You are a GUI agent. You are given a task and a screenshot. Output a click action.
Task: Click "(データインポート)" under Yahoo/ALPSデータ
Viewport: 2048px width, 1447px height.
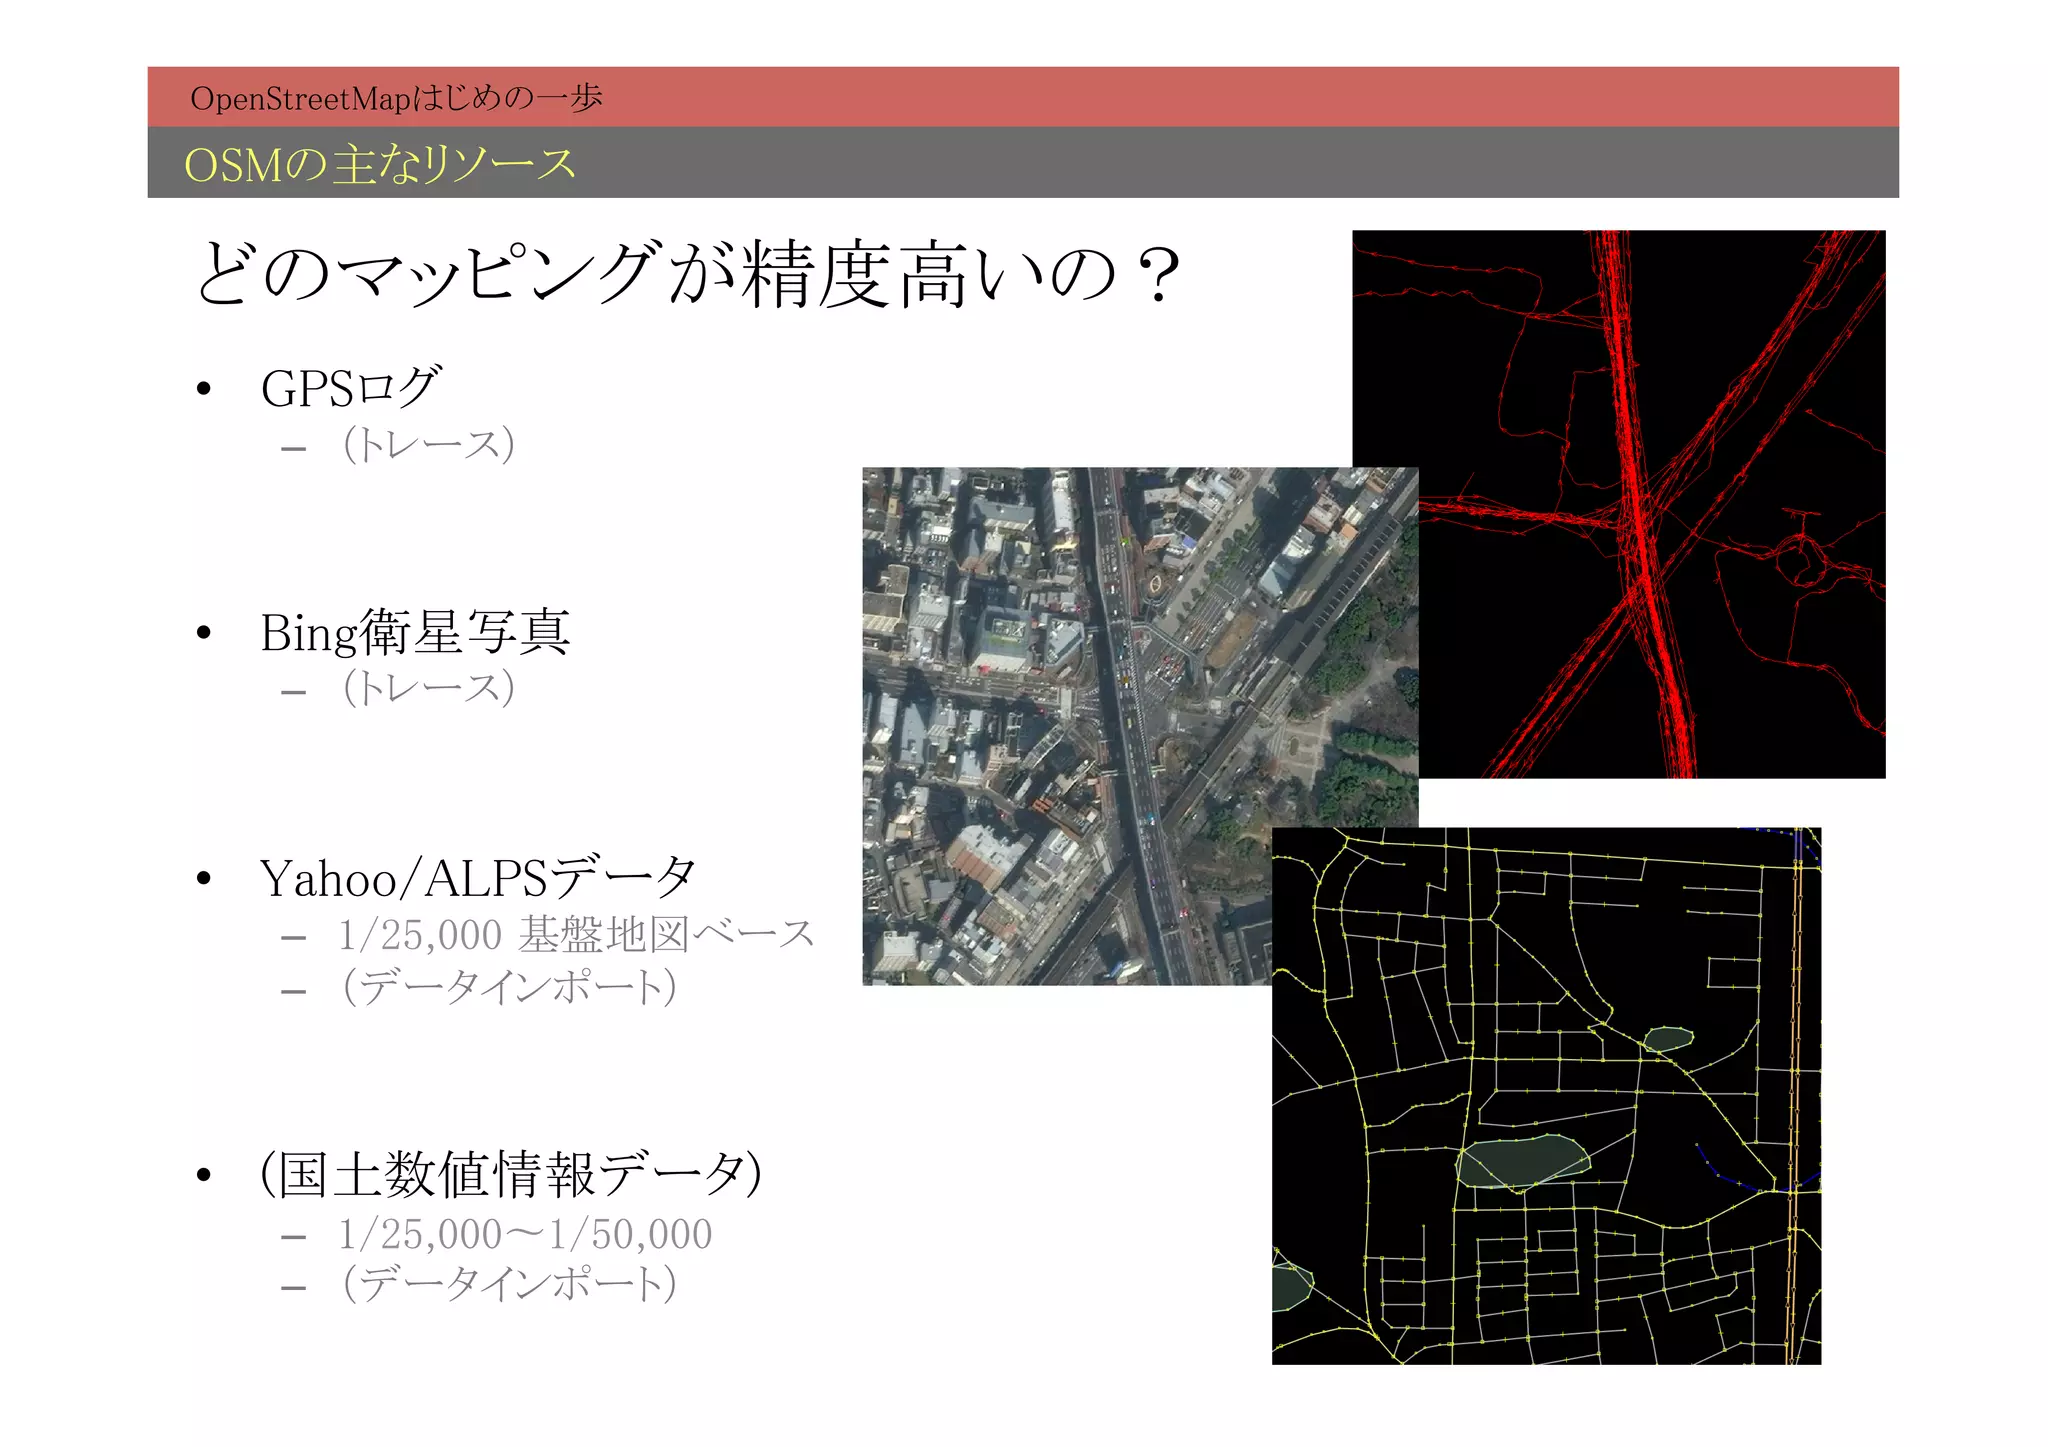pos(510,987)
